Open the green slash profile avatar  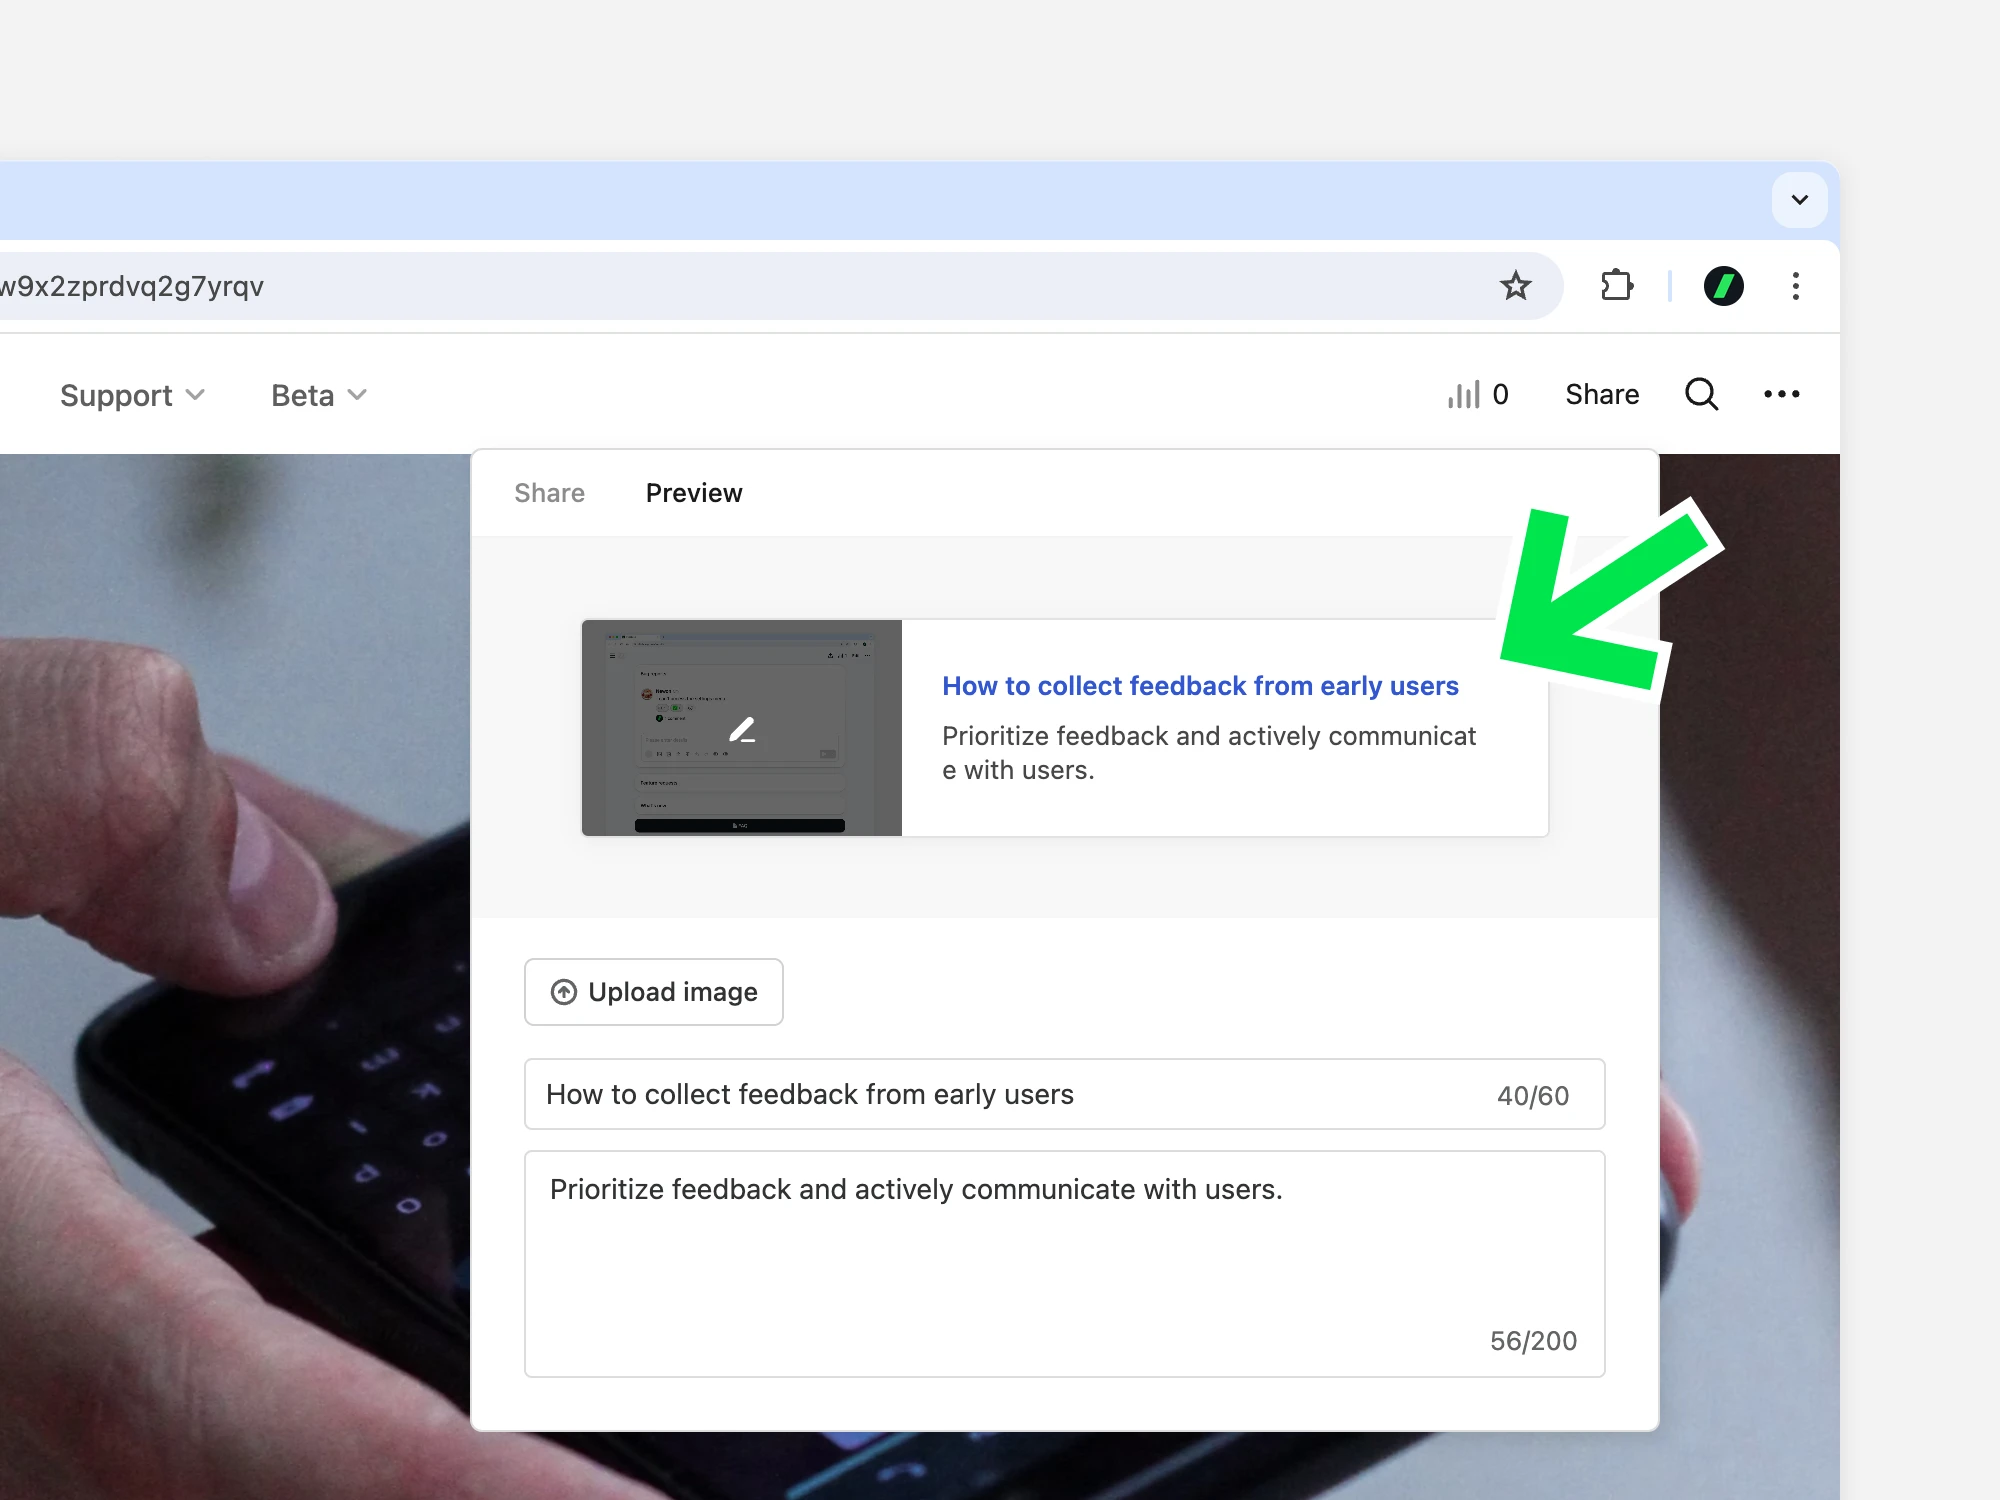pos(1723,286)
